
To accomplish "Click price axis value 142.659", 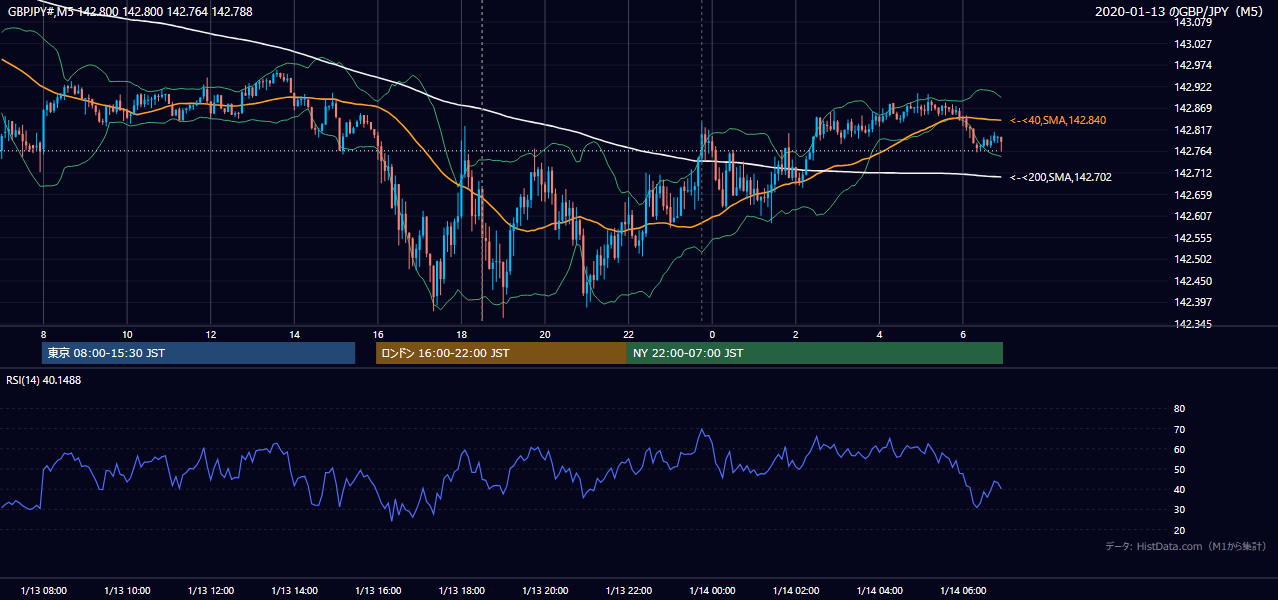I will (1193, 195).
